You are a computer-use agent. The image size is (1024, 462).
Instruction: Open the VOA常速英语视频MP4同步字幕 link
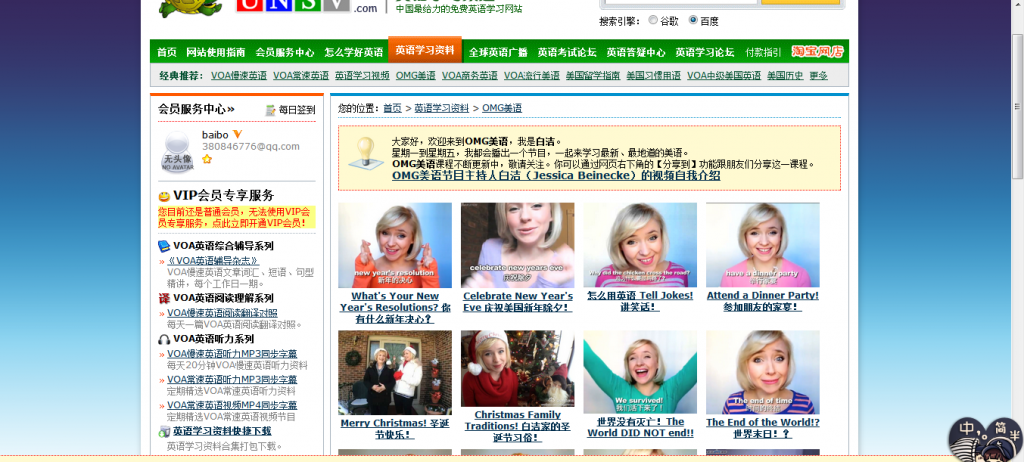tap(232, 405)
